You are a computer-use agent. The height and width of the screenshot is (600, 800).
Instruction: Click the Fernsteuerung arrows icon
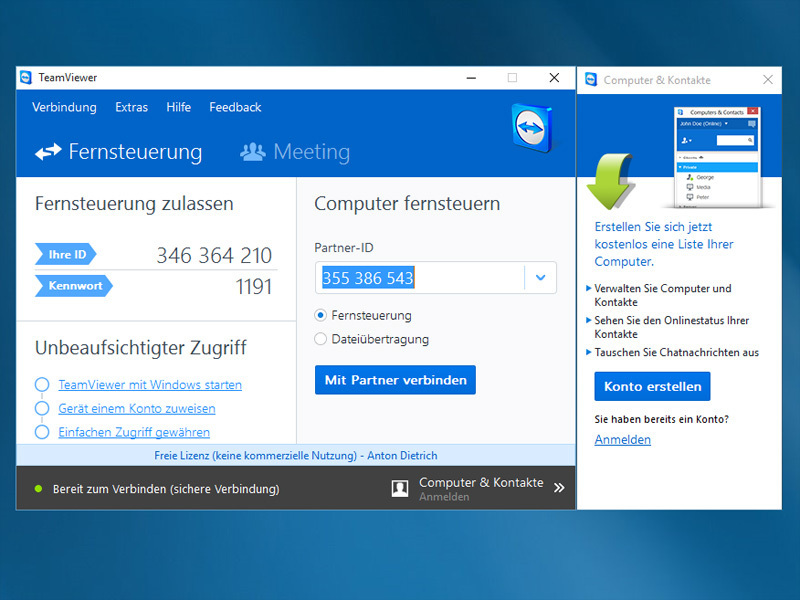[x=48, y=152]
